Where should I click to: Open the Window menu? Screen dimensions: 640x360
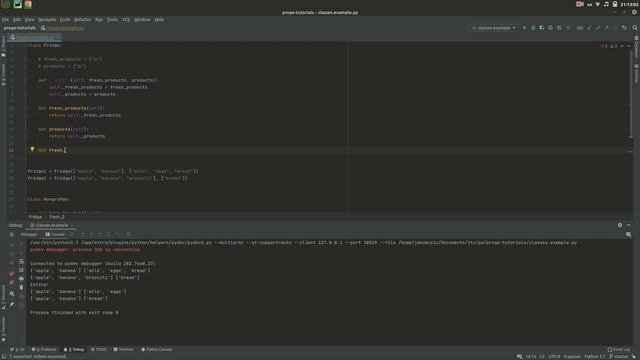[x=142, y=20]
